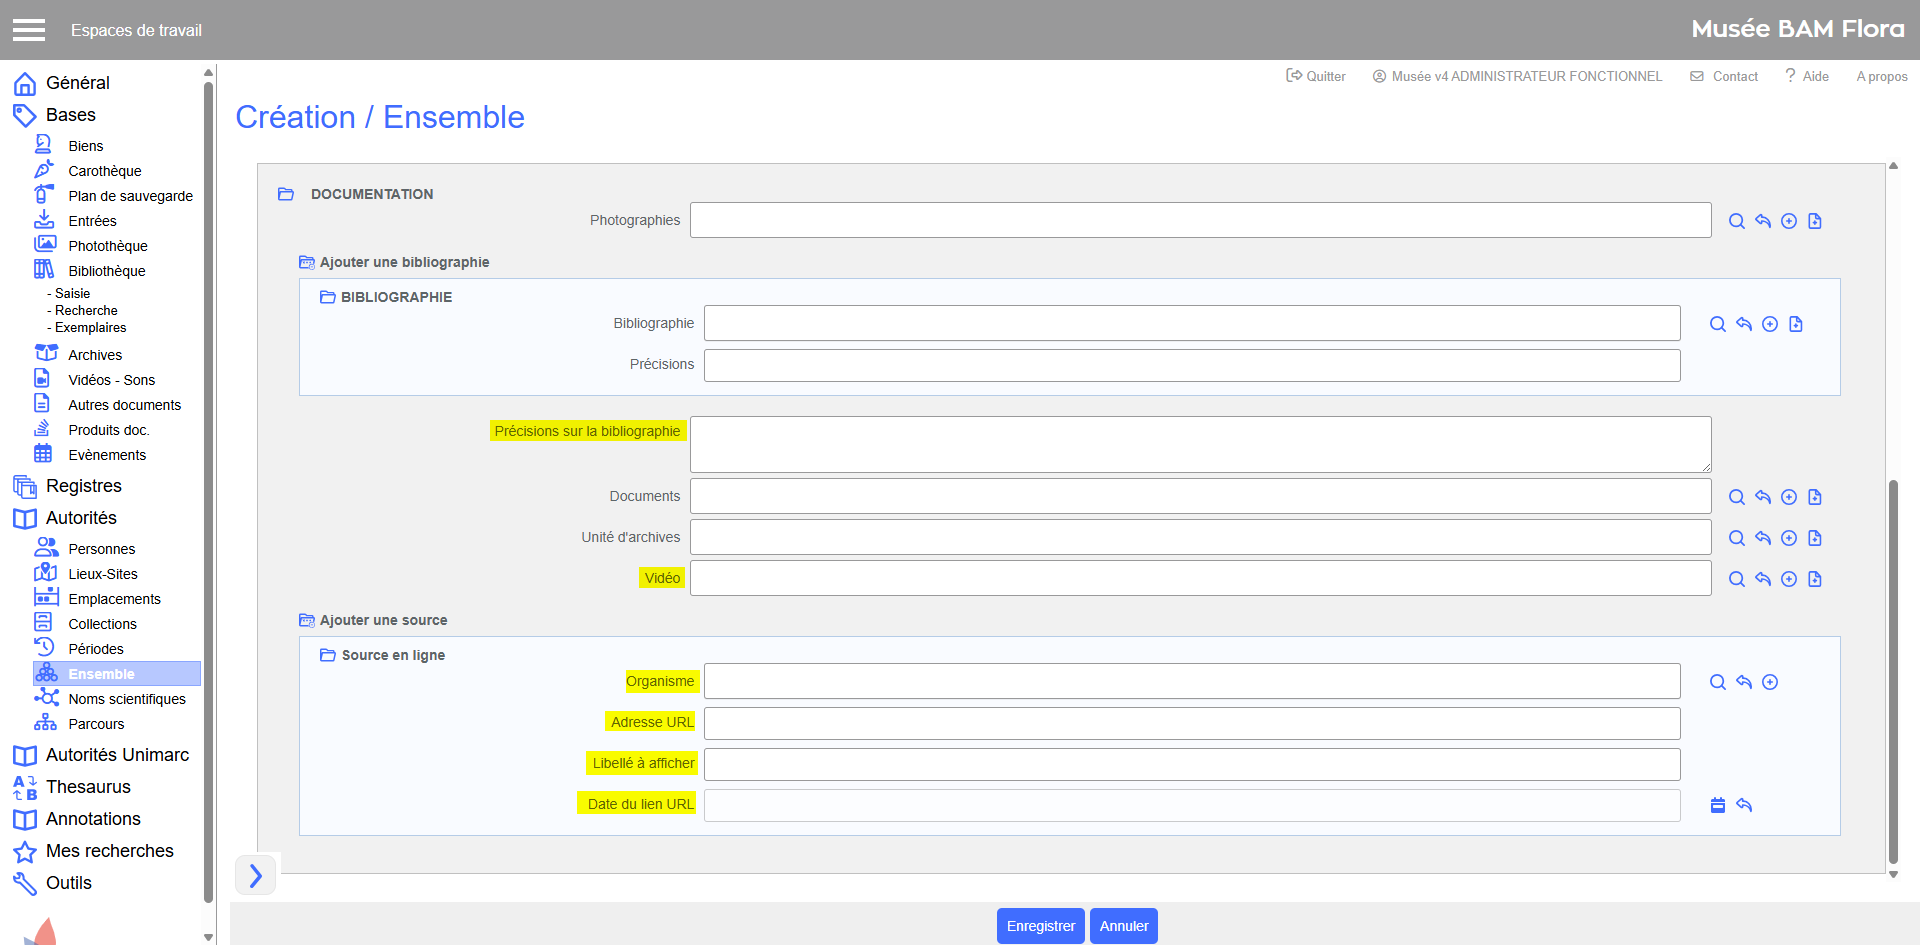
Task: Open the Thesaurus menu in the sidebar
Action: pyautogui.click(x=88, y=787)
